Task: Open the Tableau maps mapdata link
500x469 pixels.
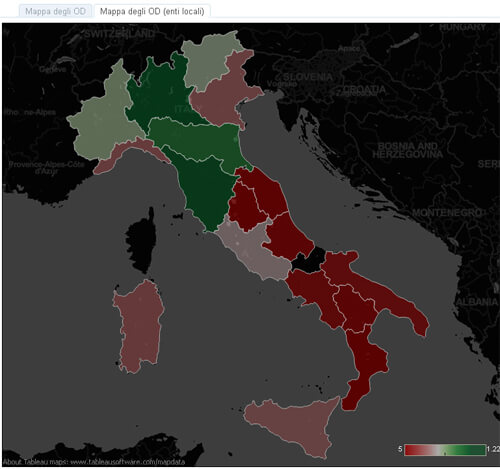Action: click(94, 462)
